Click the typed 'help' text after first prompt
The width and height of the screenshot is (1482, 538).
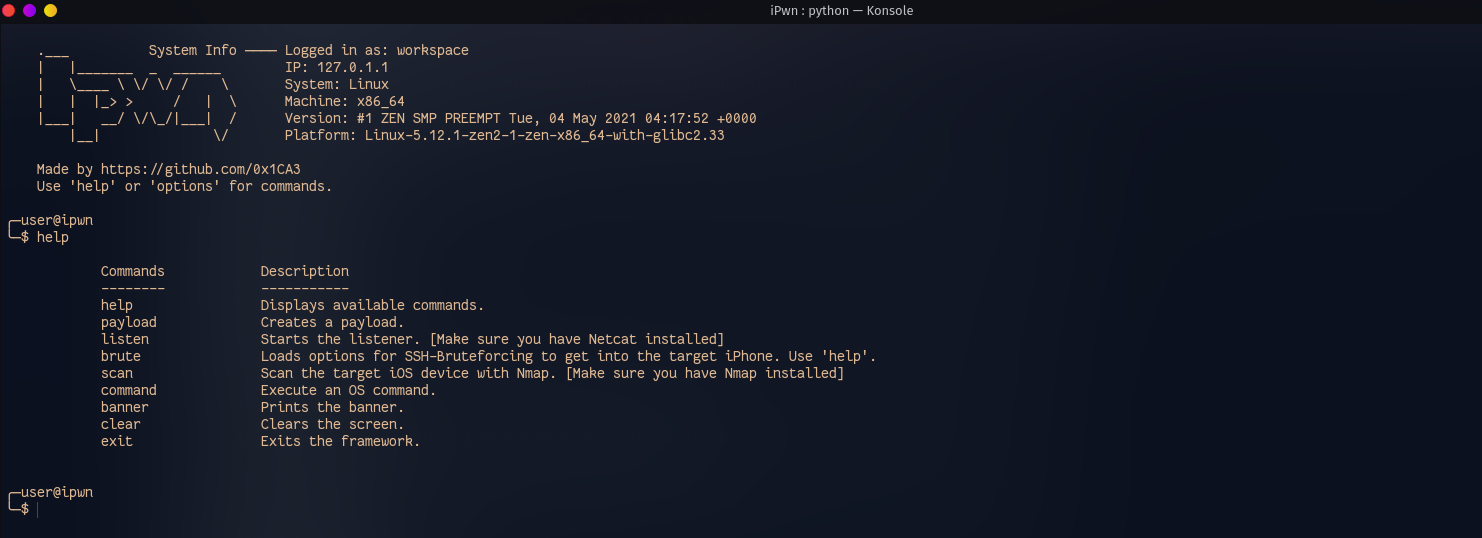tap(53, 237)
